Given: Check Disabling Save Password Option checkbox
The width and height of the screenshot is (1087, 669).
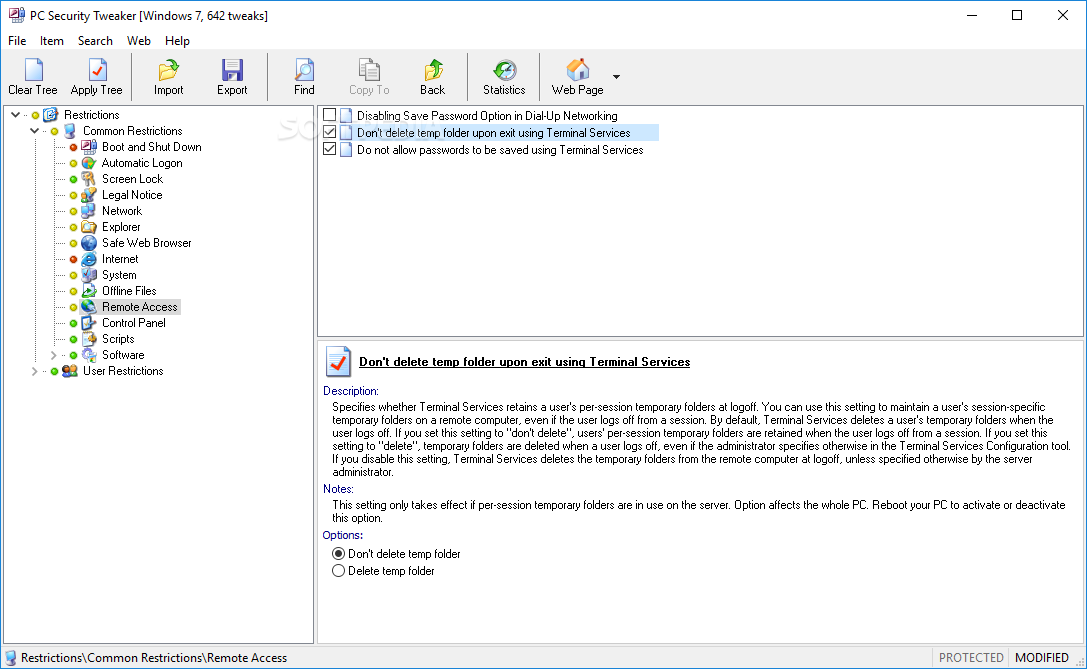Looking at the screenshot, I should point(330,115).
